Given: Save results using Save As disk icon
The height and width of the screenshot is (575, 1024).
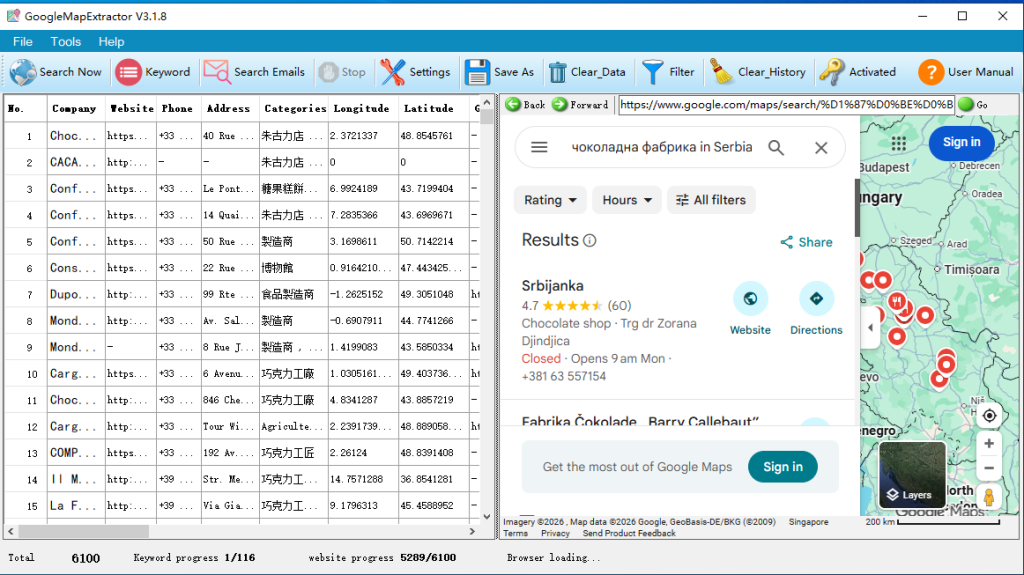Looking at the screenshot, I should (477, 72).
